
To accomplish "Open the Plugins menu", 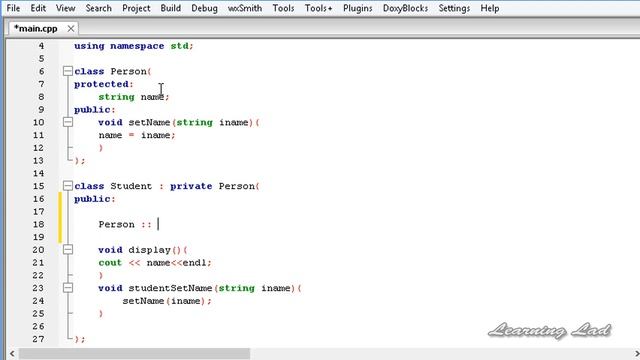I will click(x=358, y=8).
